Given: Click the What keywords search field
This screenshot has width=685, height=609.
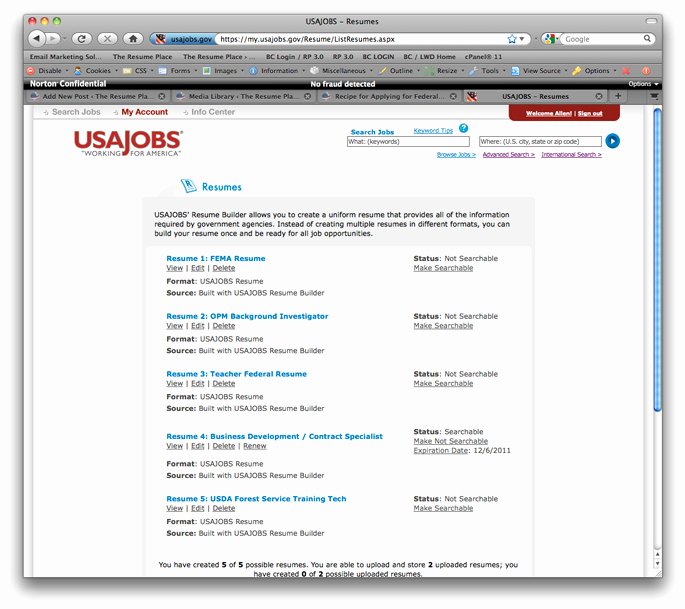Looking at the screenshot, I should [408, 141].
